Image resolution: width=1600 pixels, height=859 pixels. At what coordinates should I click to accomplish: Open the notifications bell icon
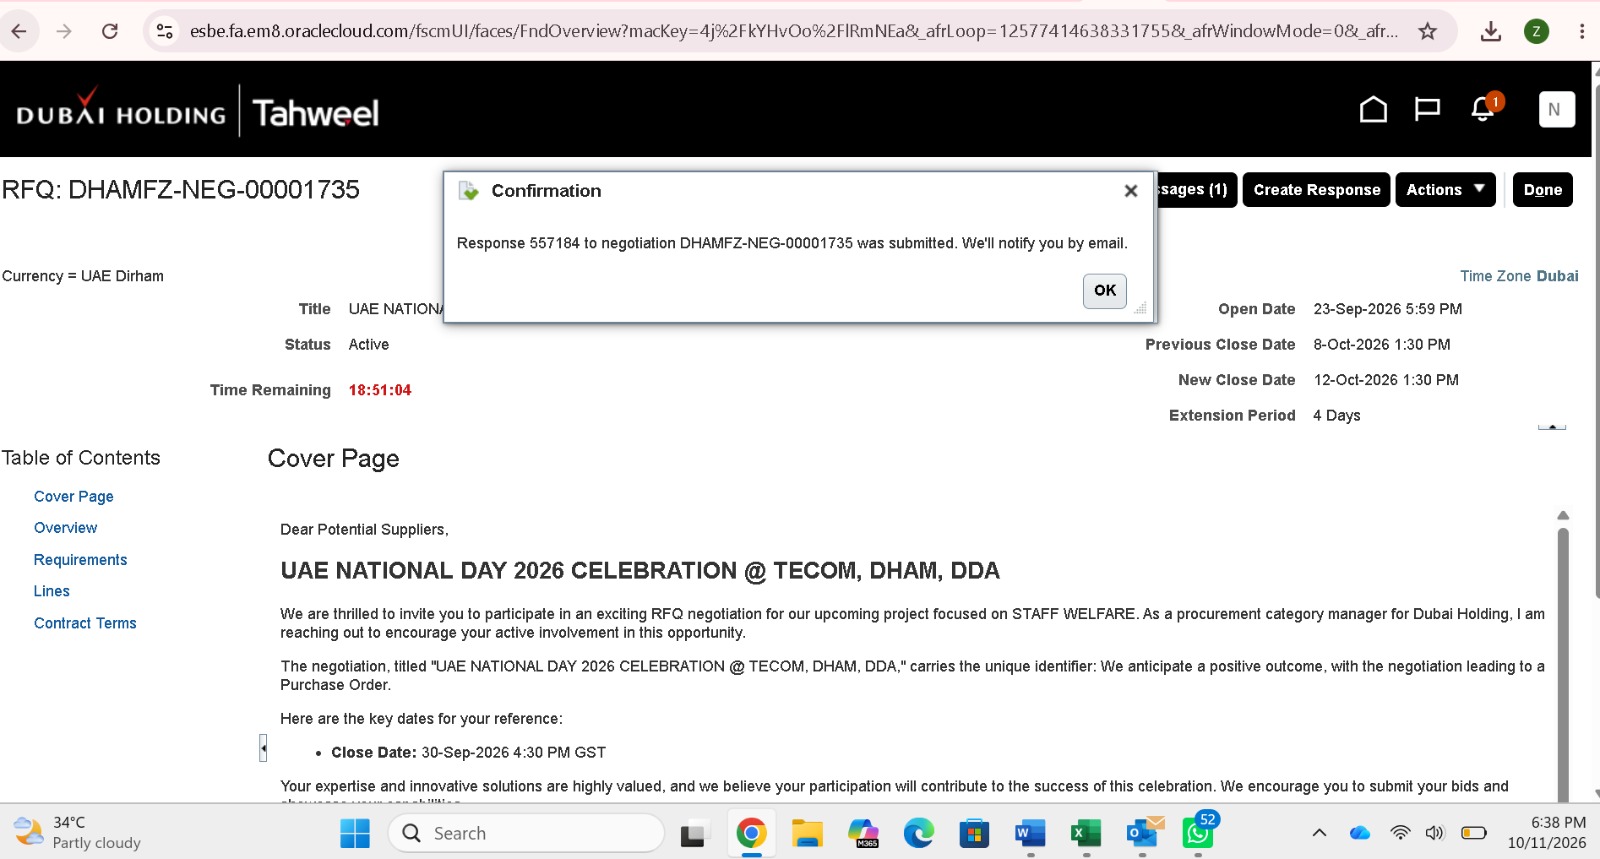1484,109
